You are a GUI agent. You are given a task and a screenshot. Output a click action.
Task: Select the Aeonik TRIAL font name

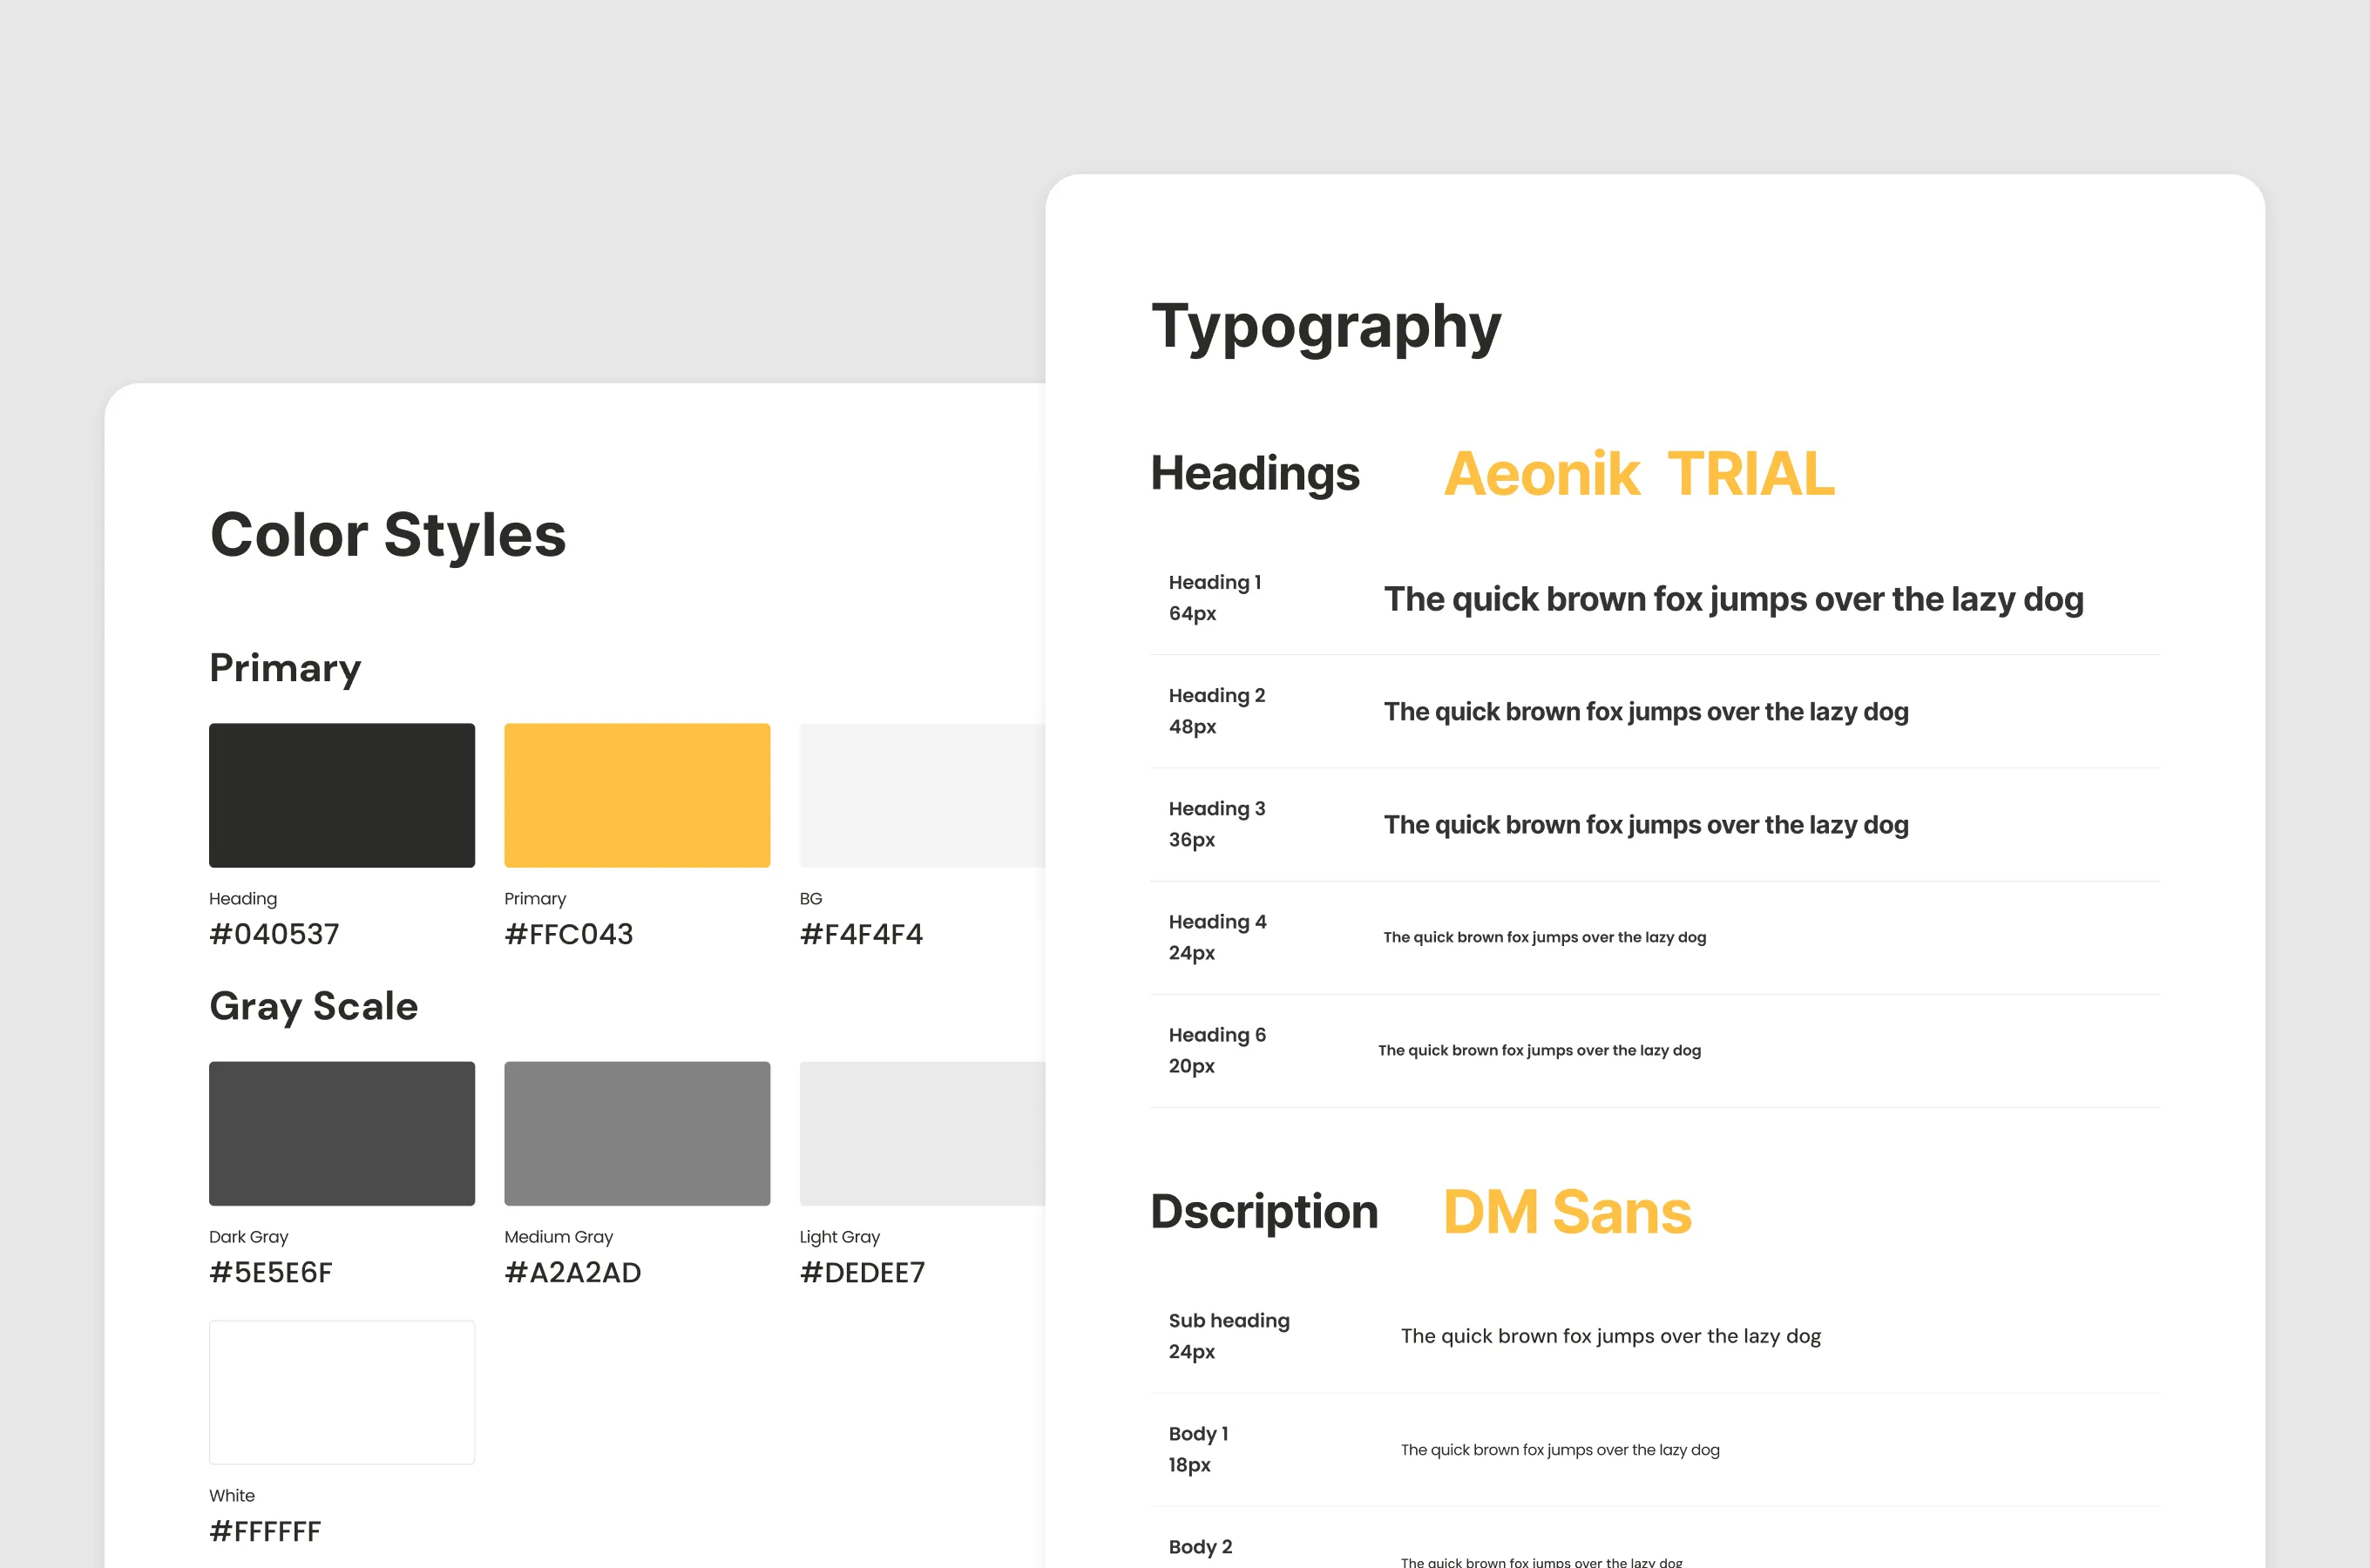pos(1640,473)
